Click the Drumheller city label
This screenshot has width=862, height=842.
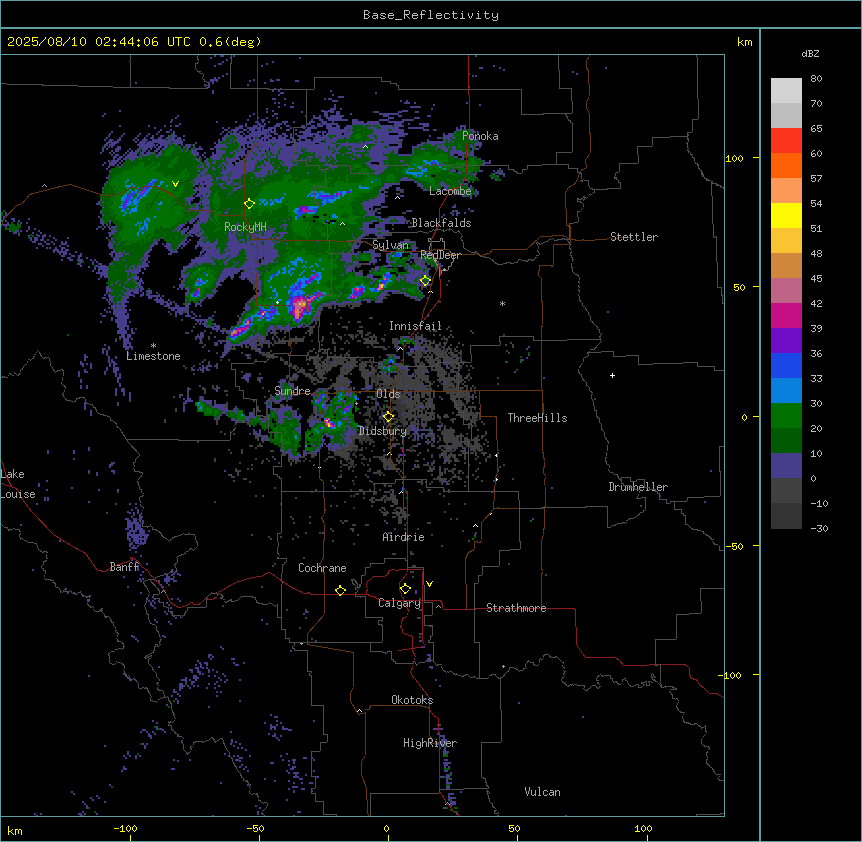tap(638, 487)
